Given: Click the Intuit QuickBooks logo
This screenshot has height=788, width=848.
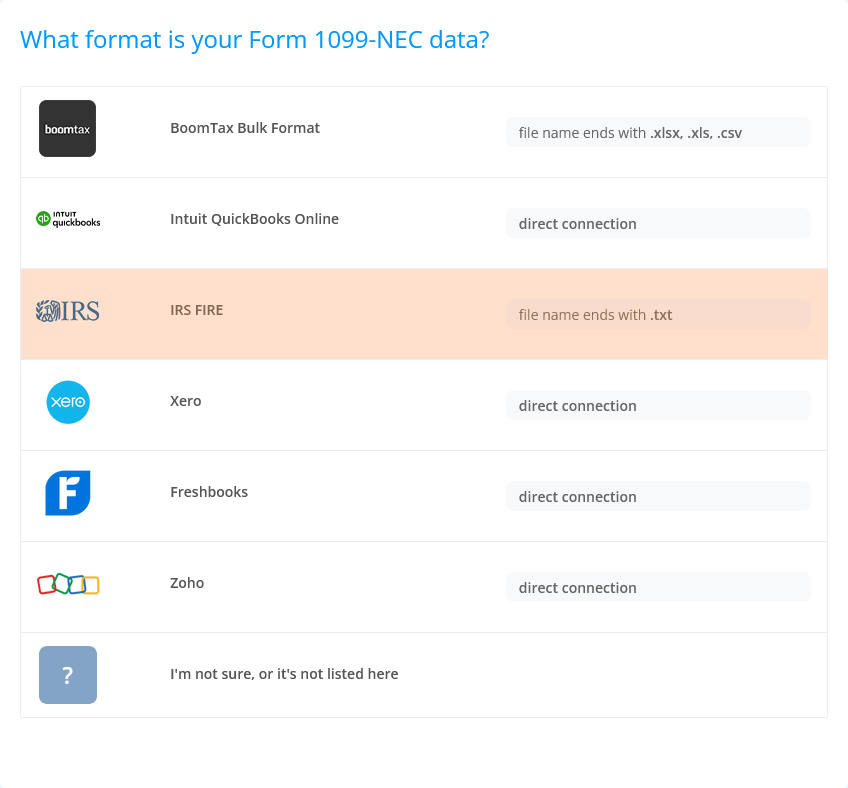Looking at the screenshot, I should [x=68, y=219].
